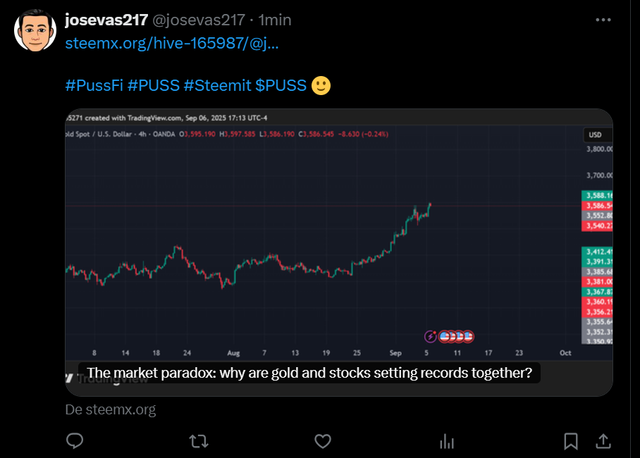Bookmark this tweet
Screen dimensions: 640x458
571,441
